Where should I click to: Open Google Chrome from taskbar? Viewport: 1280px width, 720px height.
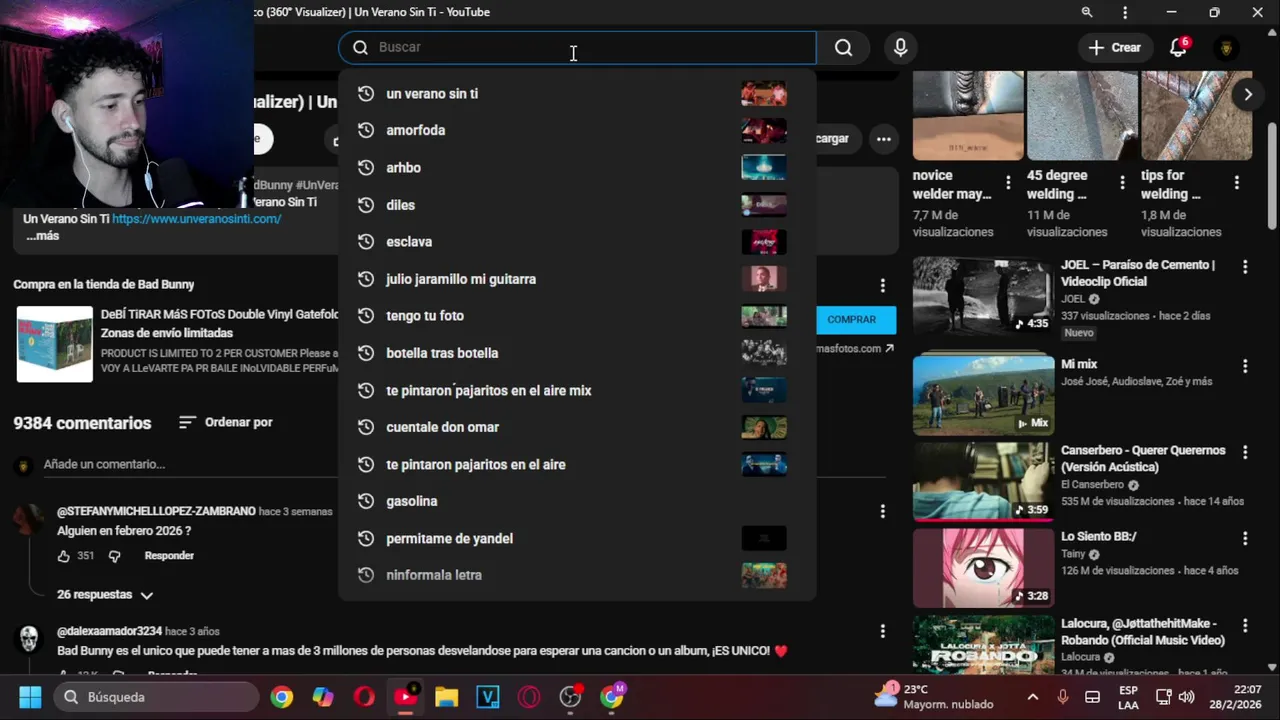pos(282,697)
